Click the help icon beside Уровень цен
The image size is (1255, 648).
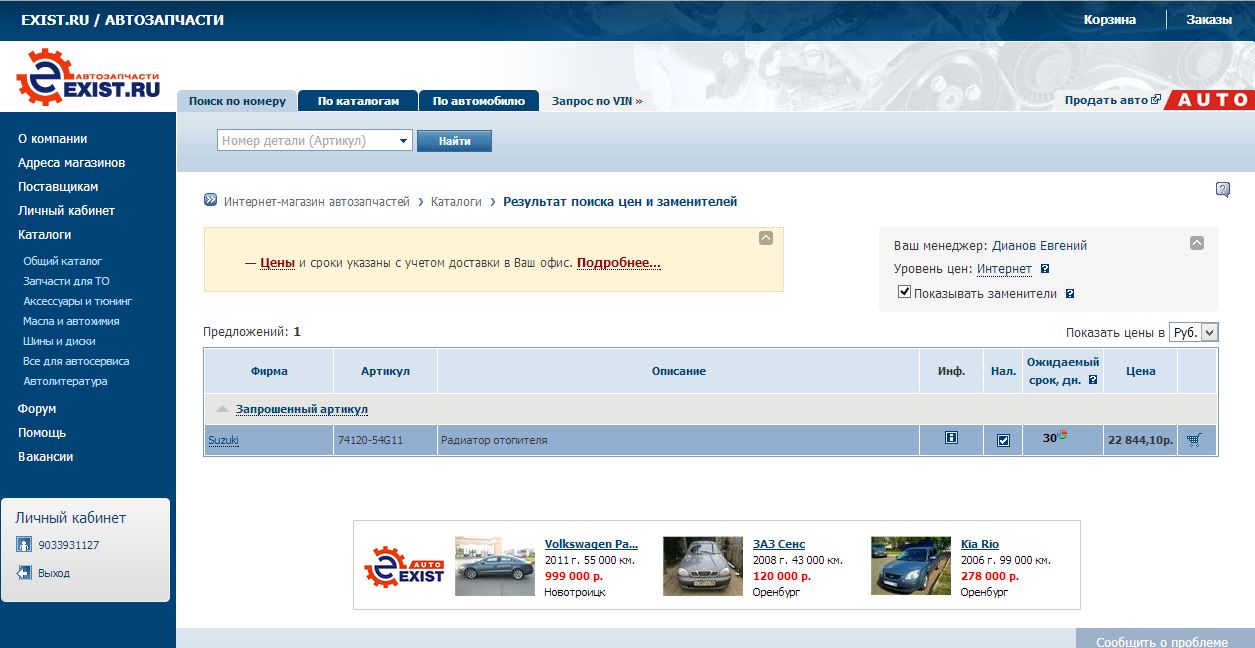(x=1045, y=269)
